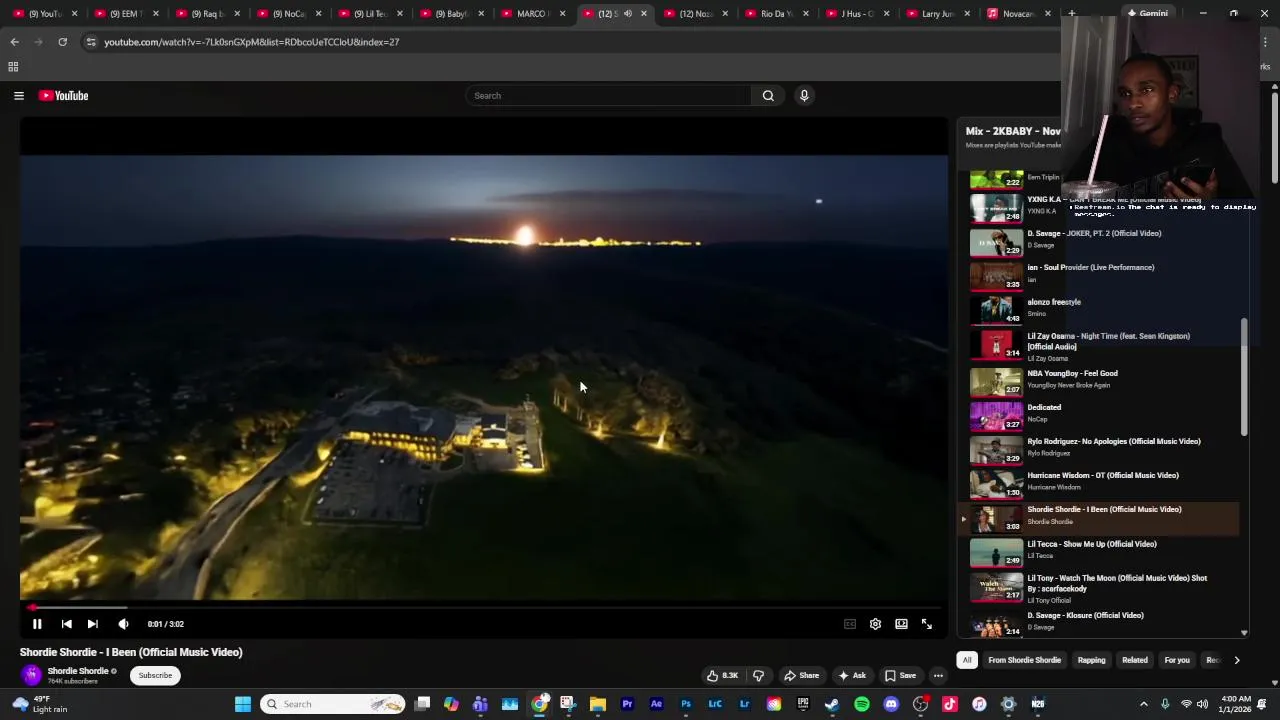The image size is (1280, 720).
Task: Show more filter chips with right arrow
Action: [1236, 660]
